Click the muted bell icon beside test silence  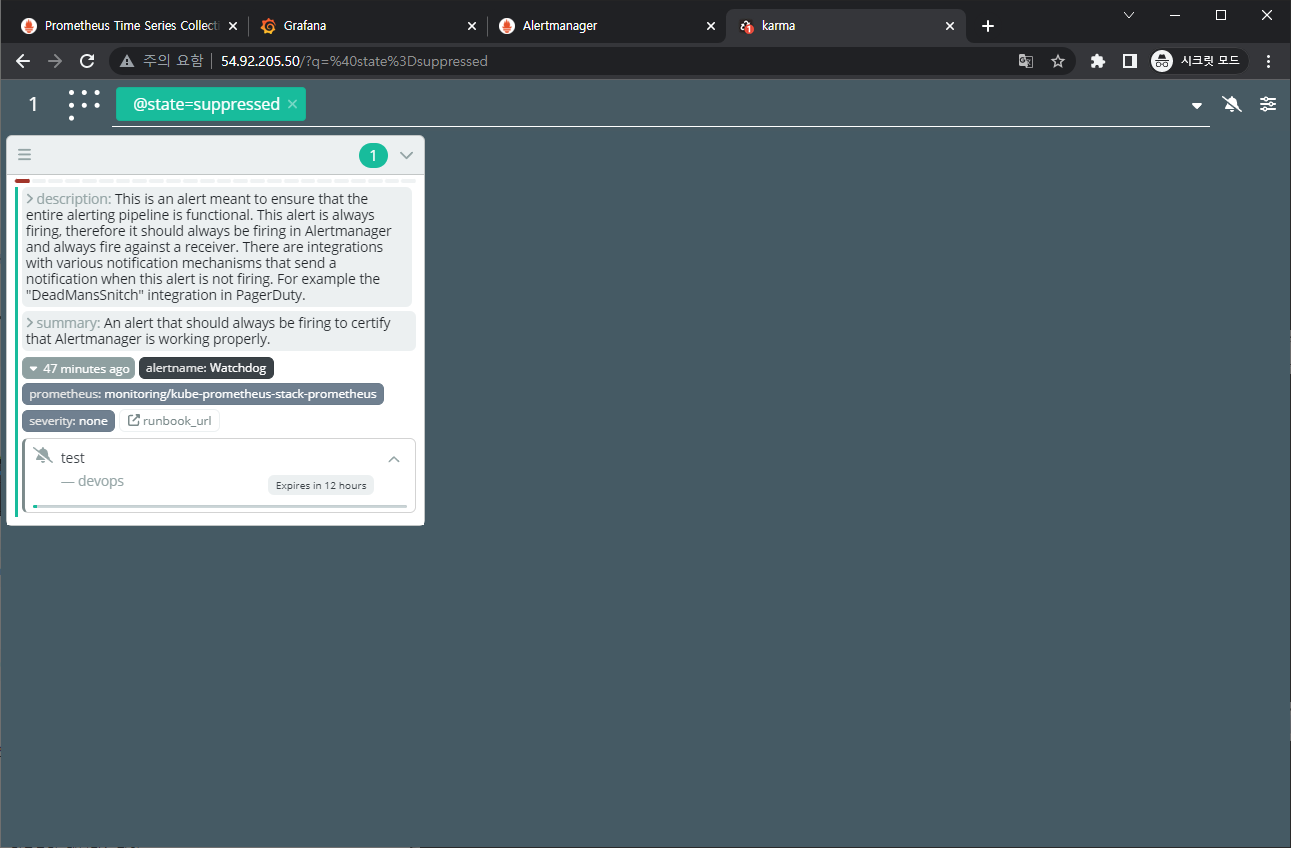(43, 456)
